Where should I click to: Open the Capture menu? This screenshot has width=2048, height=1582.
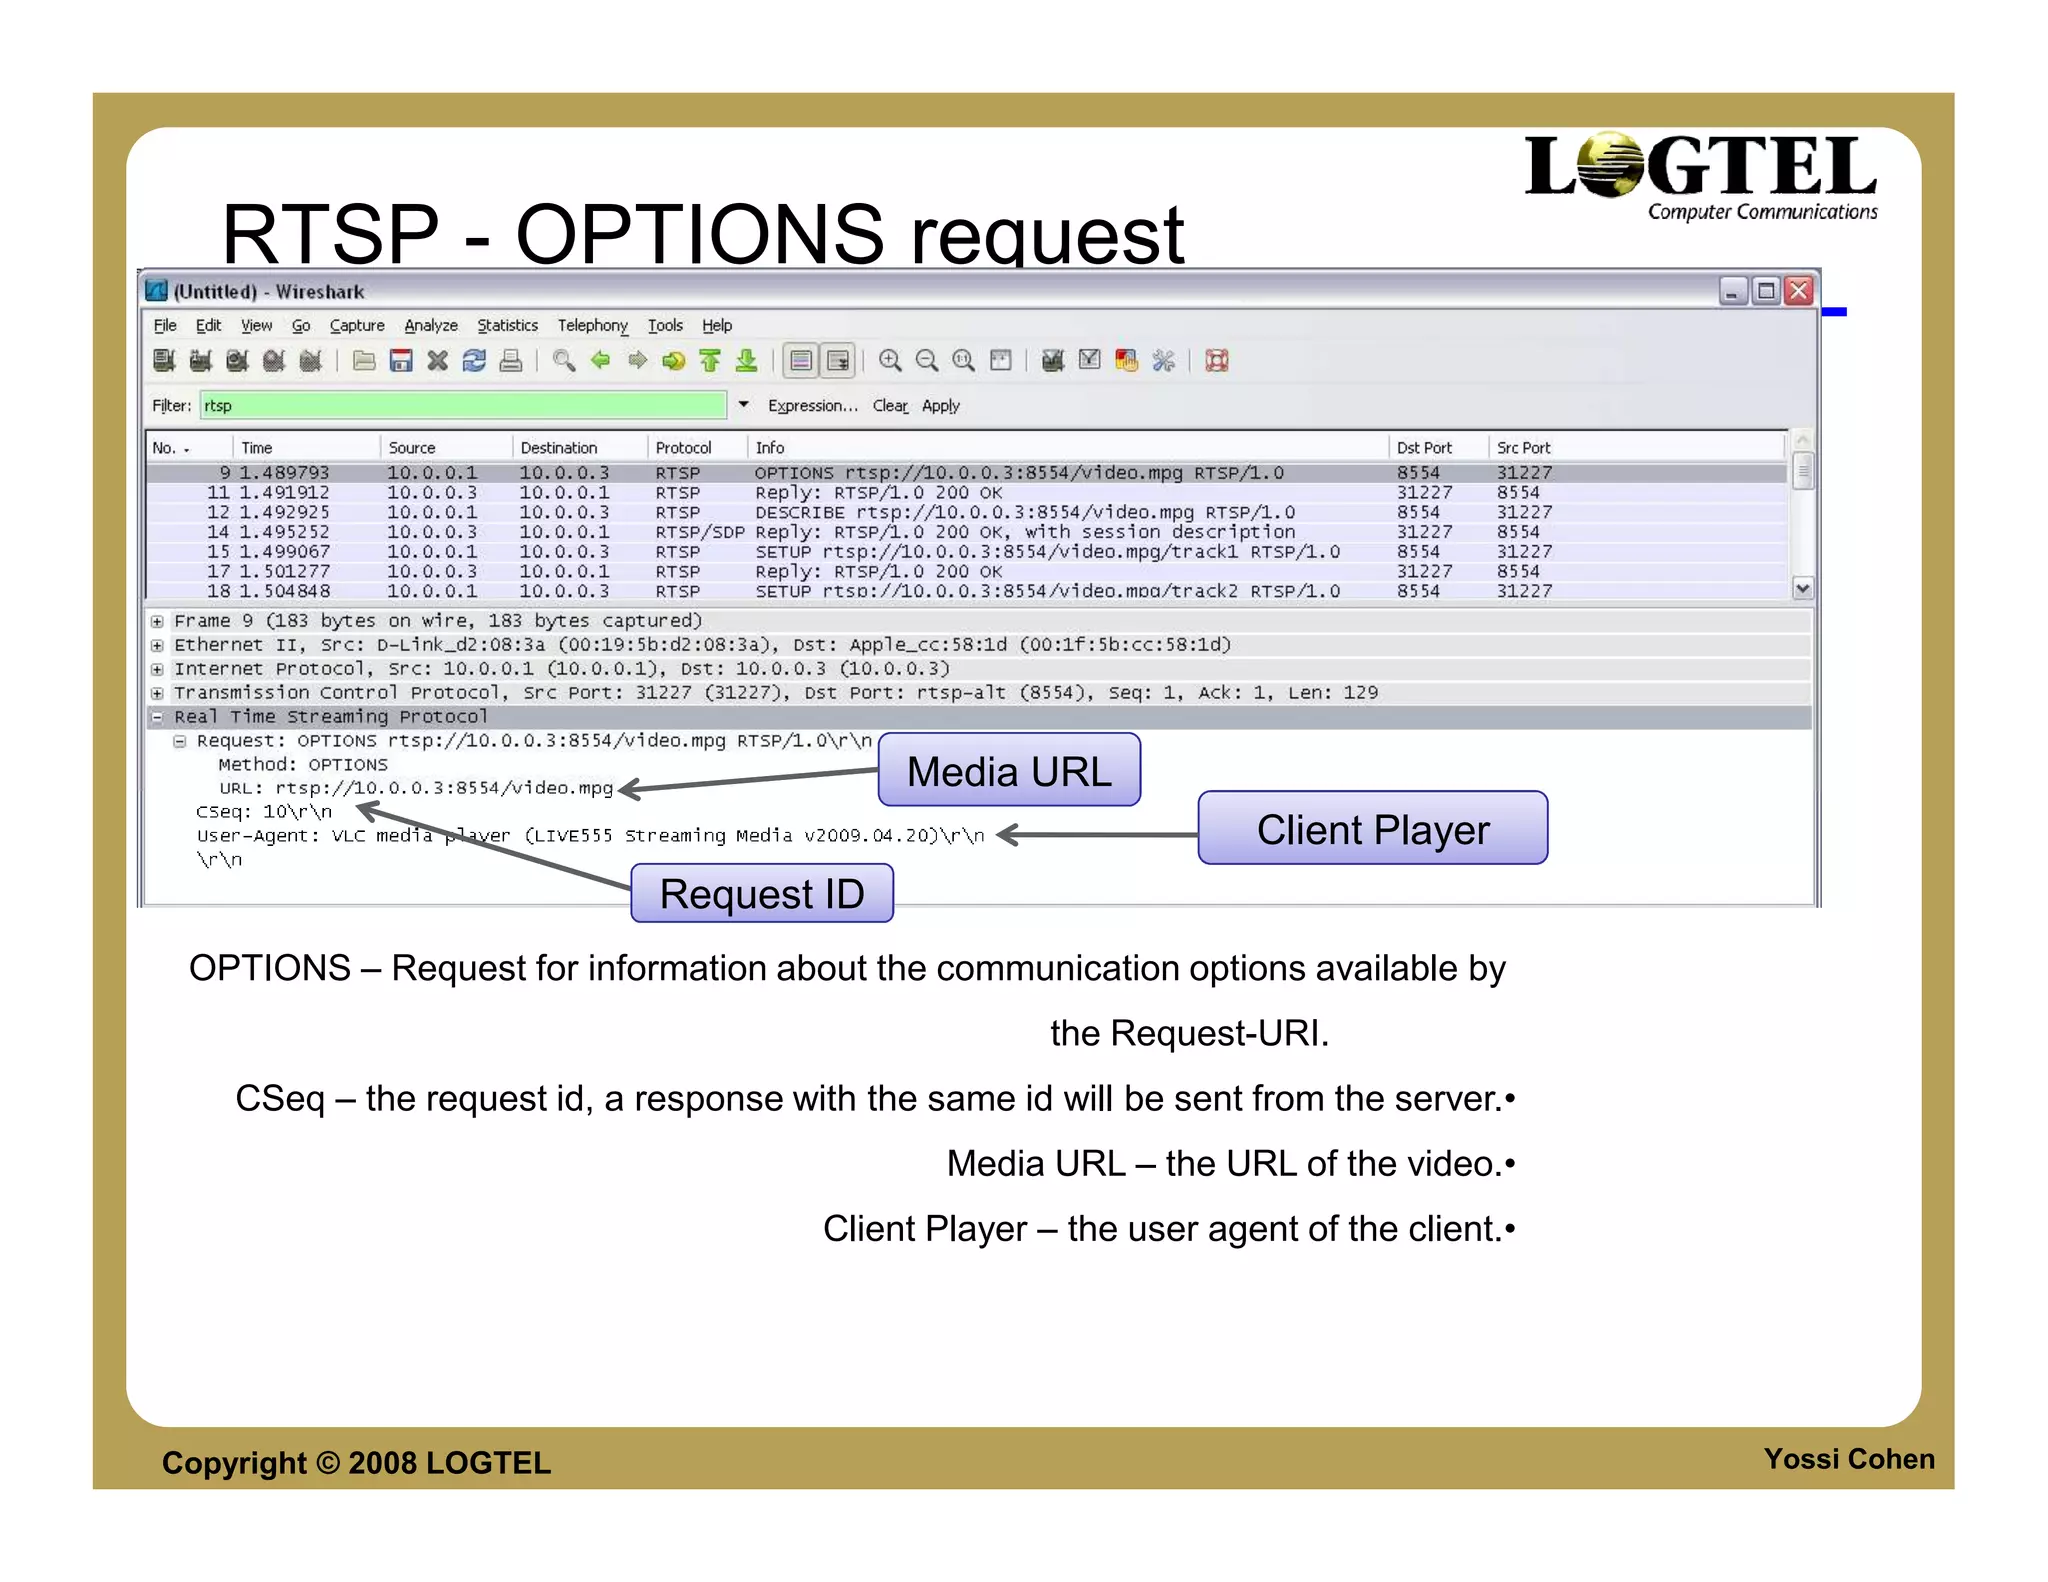click(357, 326)
